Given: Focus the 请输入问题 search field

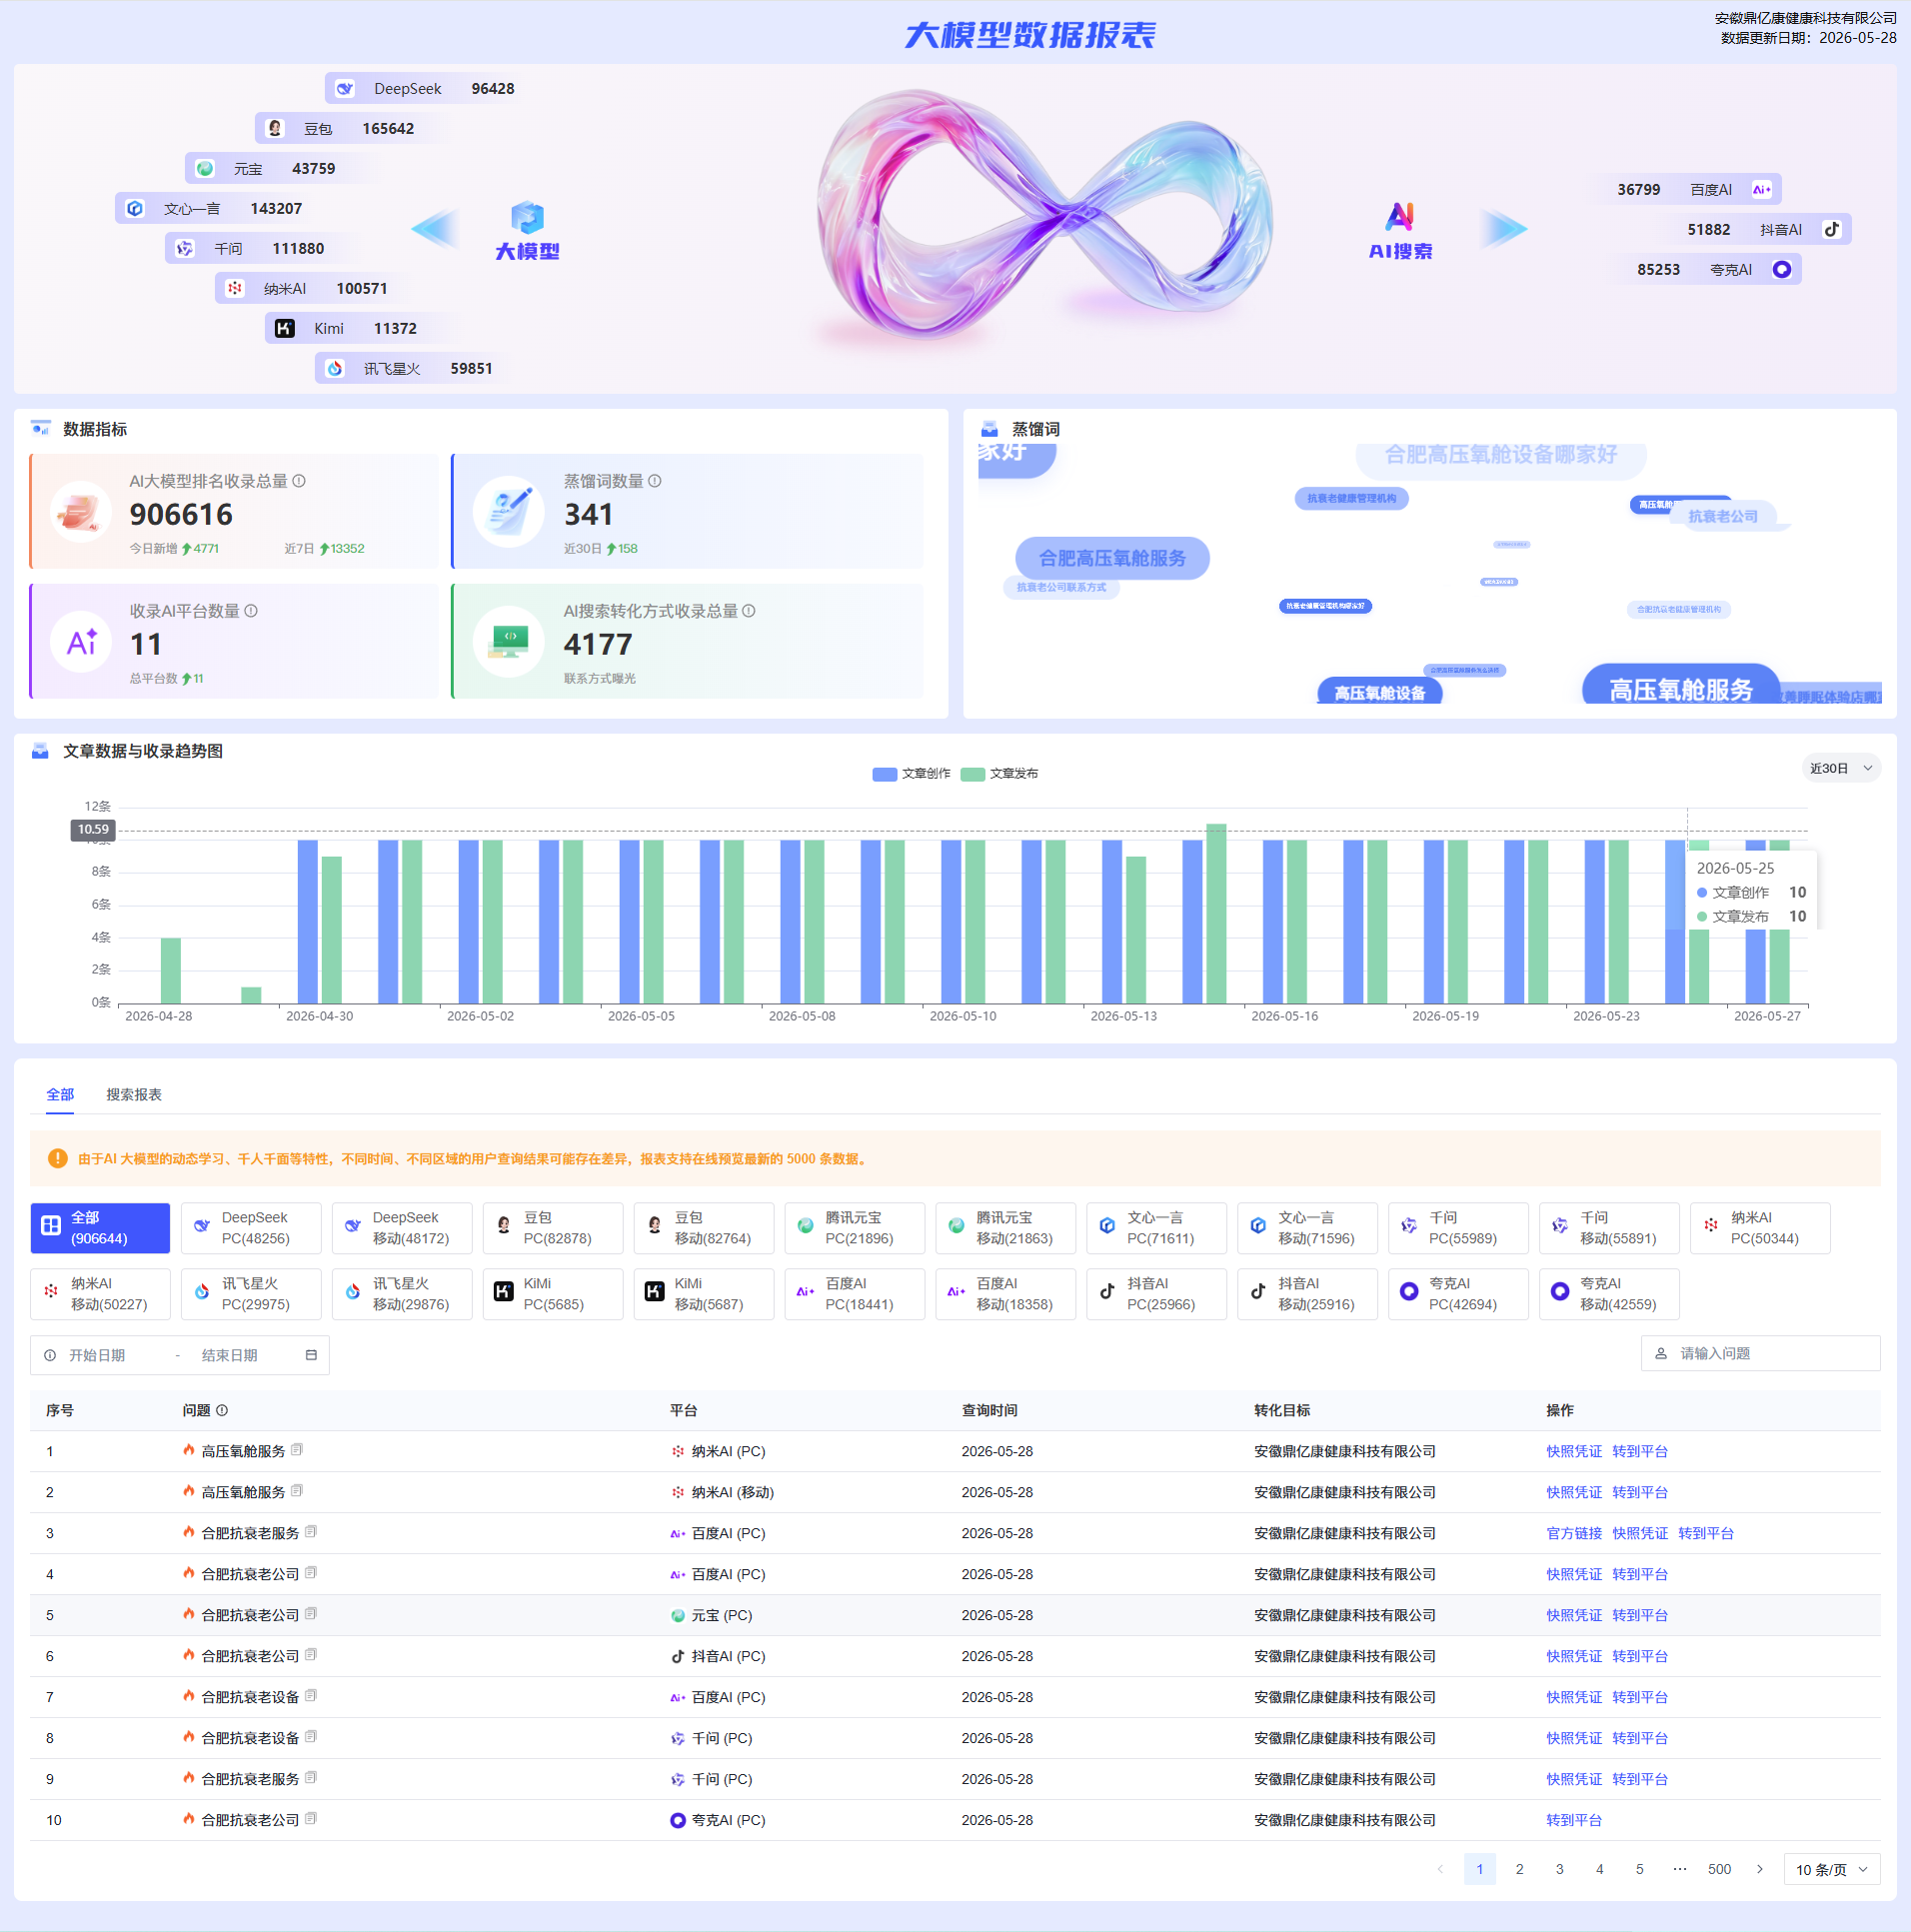Looking at the screenshot, I should point(1761,1353).
